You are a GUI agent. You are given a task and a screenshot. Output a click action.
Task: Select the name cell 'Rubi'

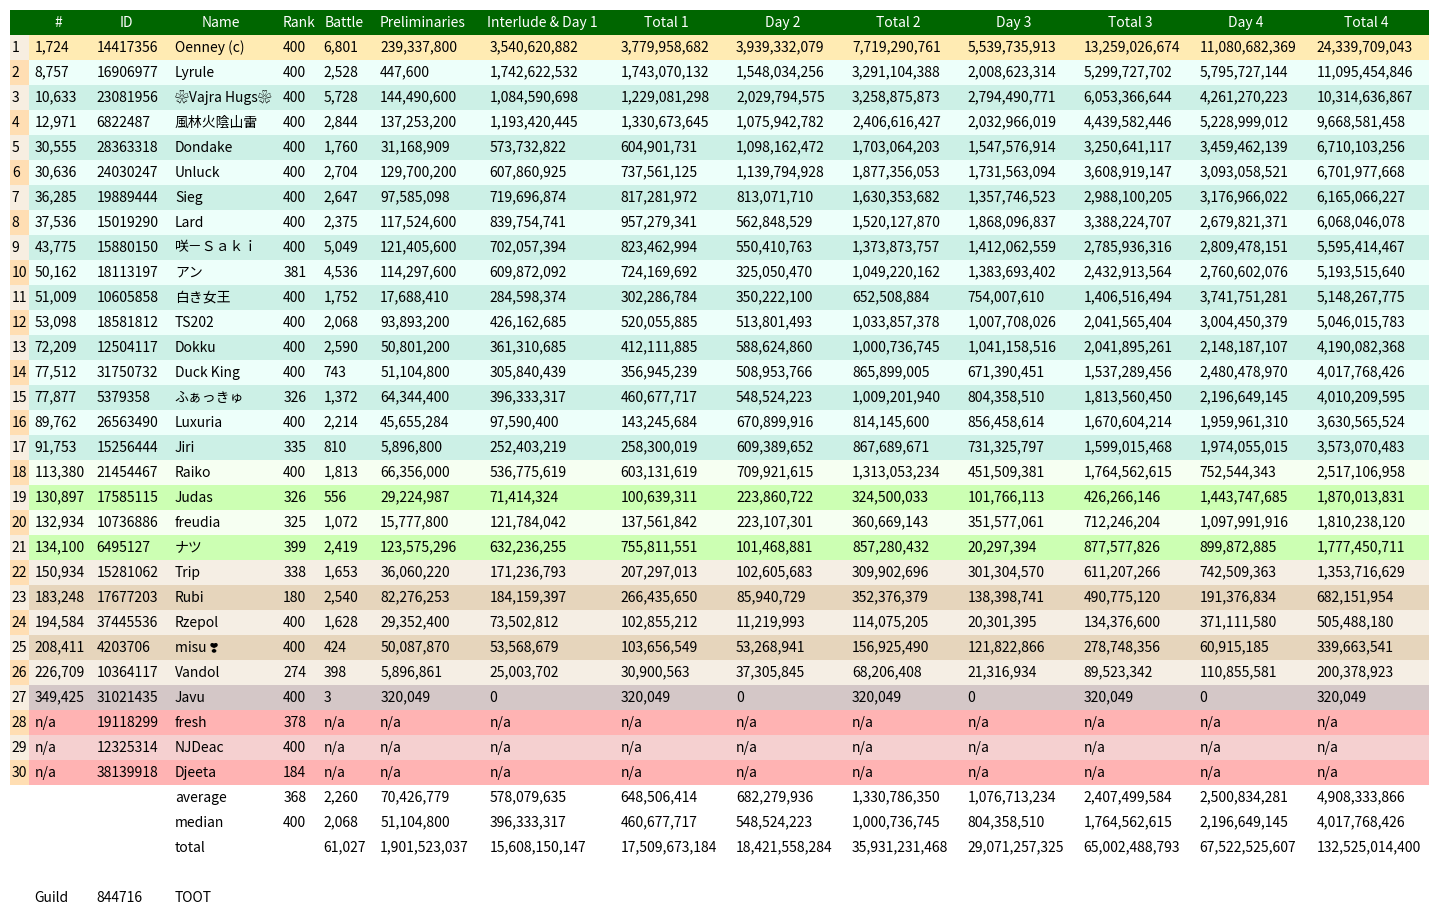click(189, 597)
